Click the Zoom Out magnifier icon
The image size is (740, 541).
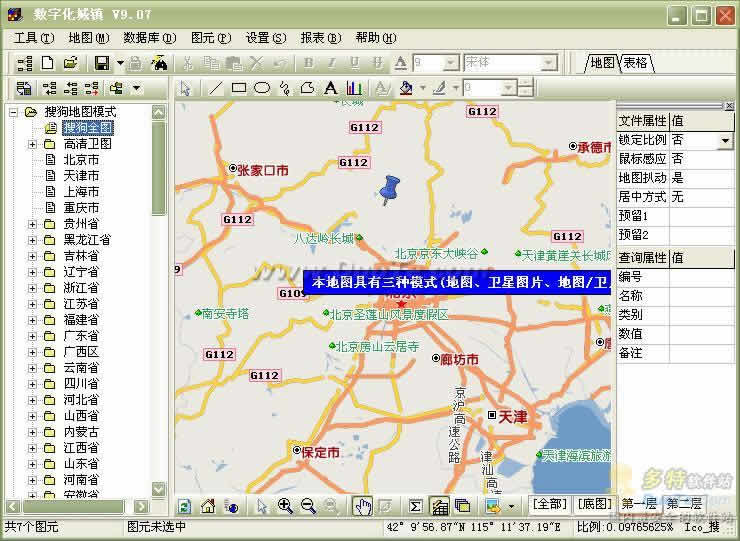tap(308, 506)
